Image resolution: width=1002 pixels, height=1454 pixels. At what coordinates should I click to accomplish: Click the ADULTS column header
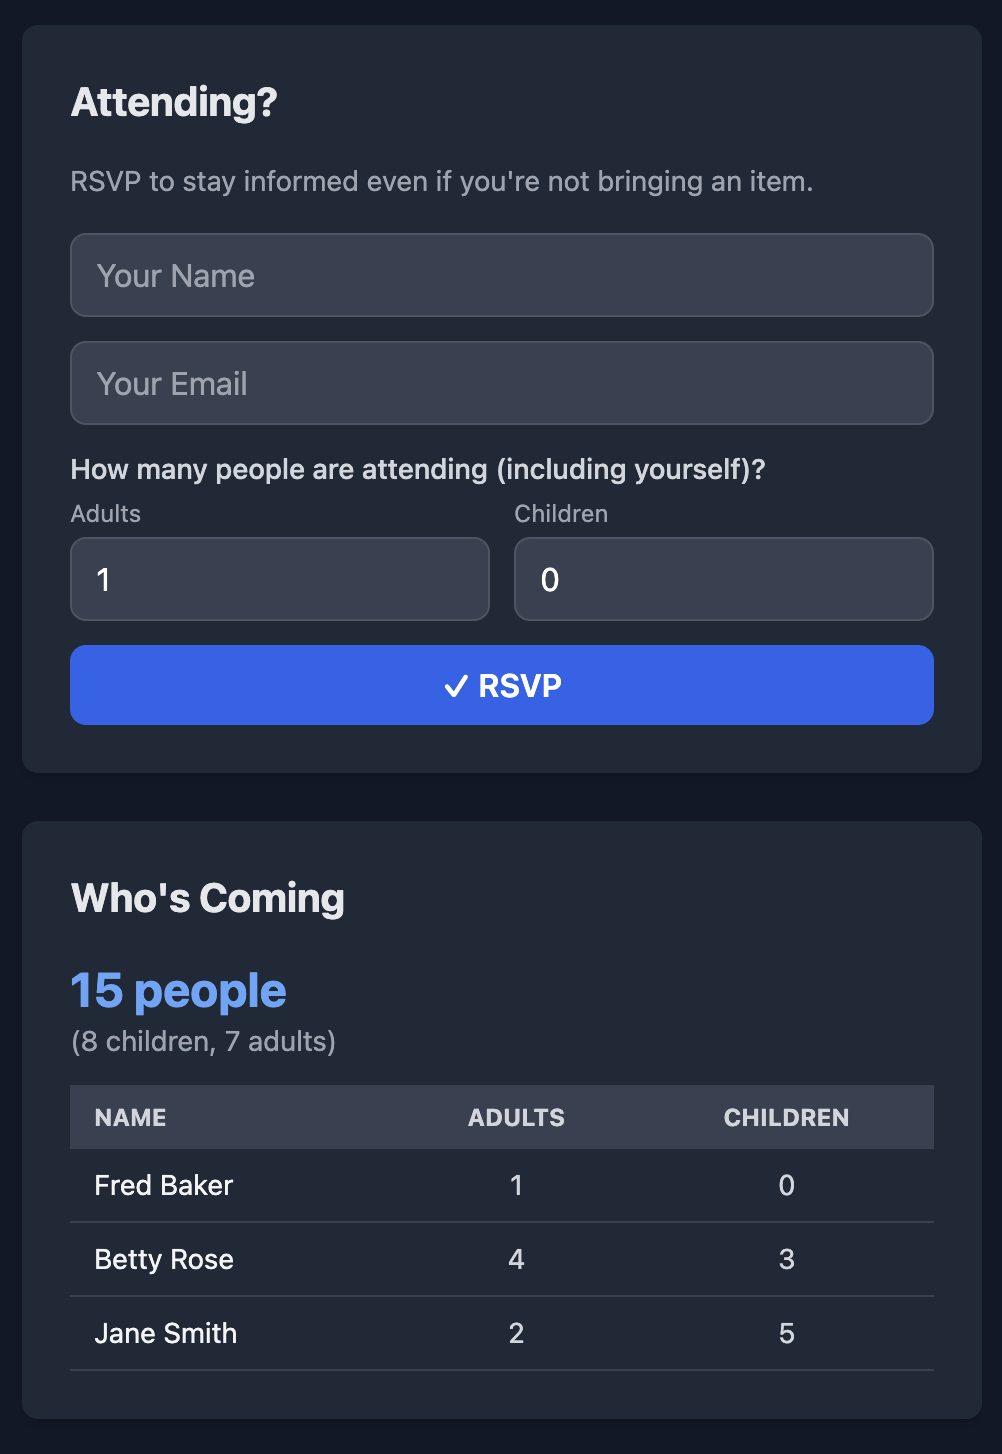pyautogui.click(x=516, y=1117)
